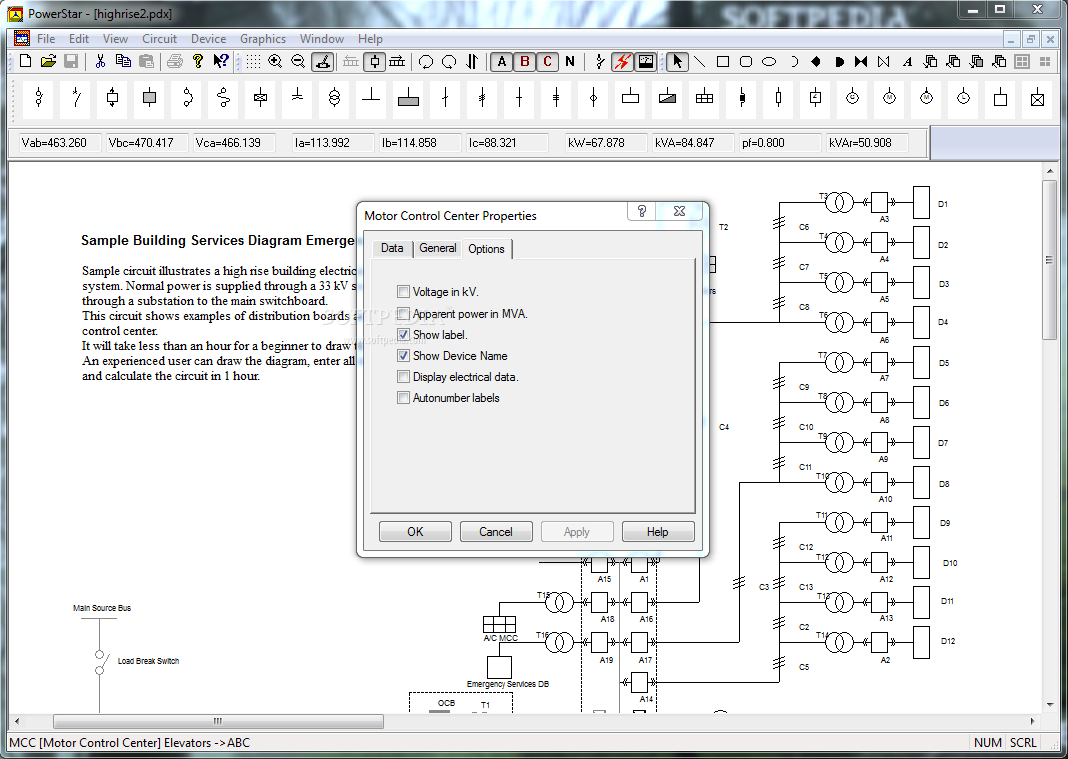
Task: Click the horizontal scrollbar thumb
Action: (218, 721)
